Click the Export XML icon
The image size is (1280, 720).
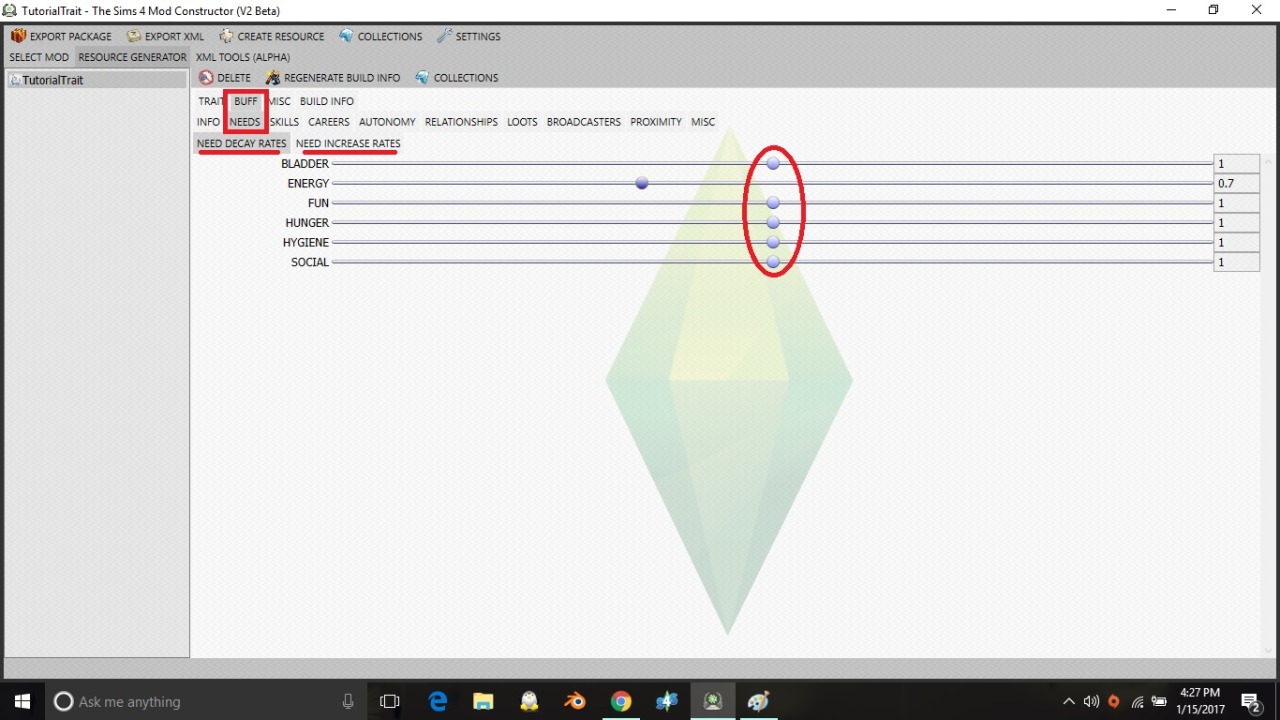[133, 36]
